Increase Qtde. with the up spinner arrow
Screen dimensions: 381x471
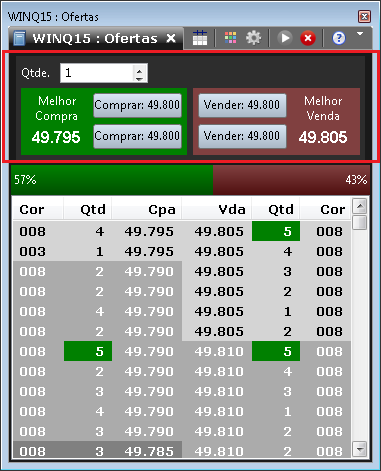139,69
